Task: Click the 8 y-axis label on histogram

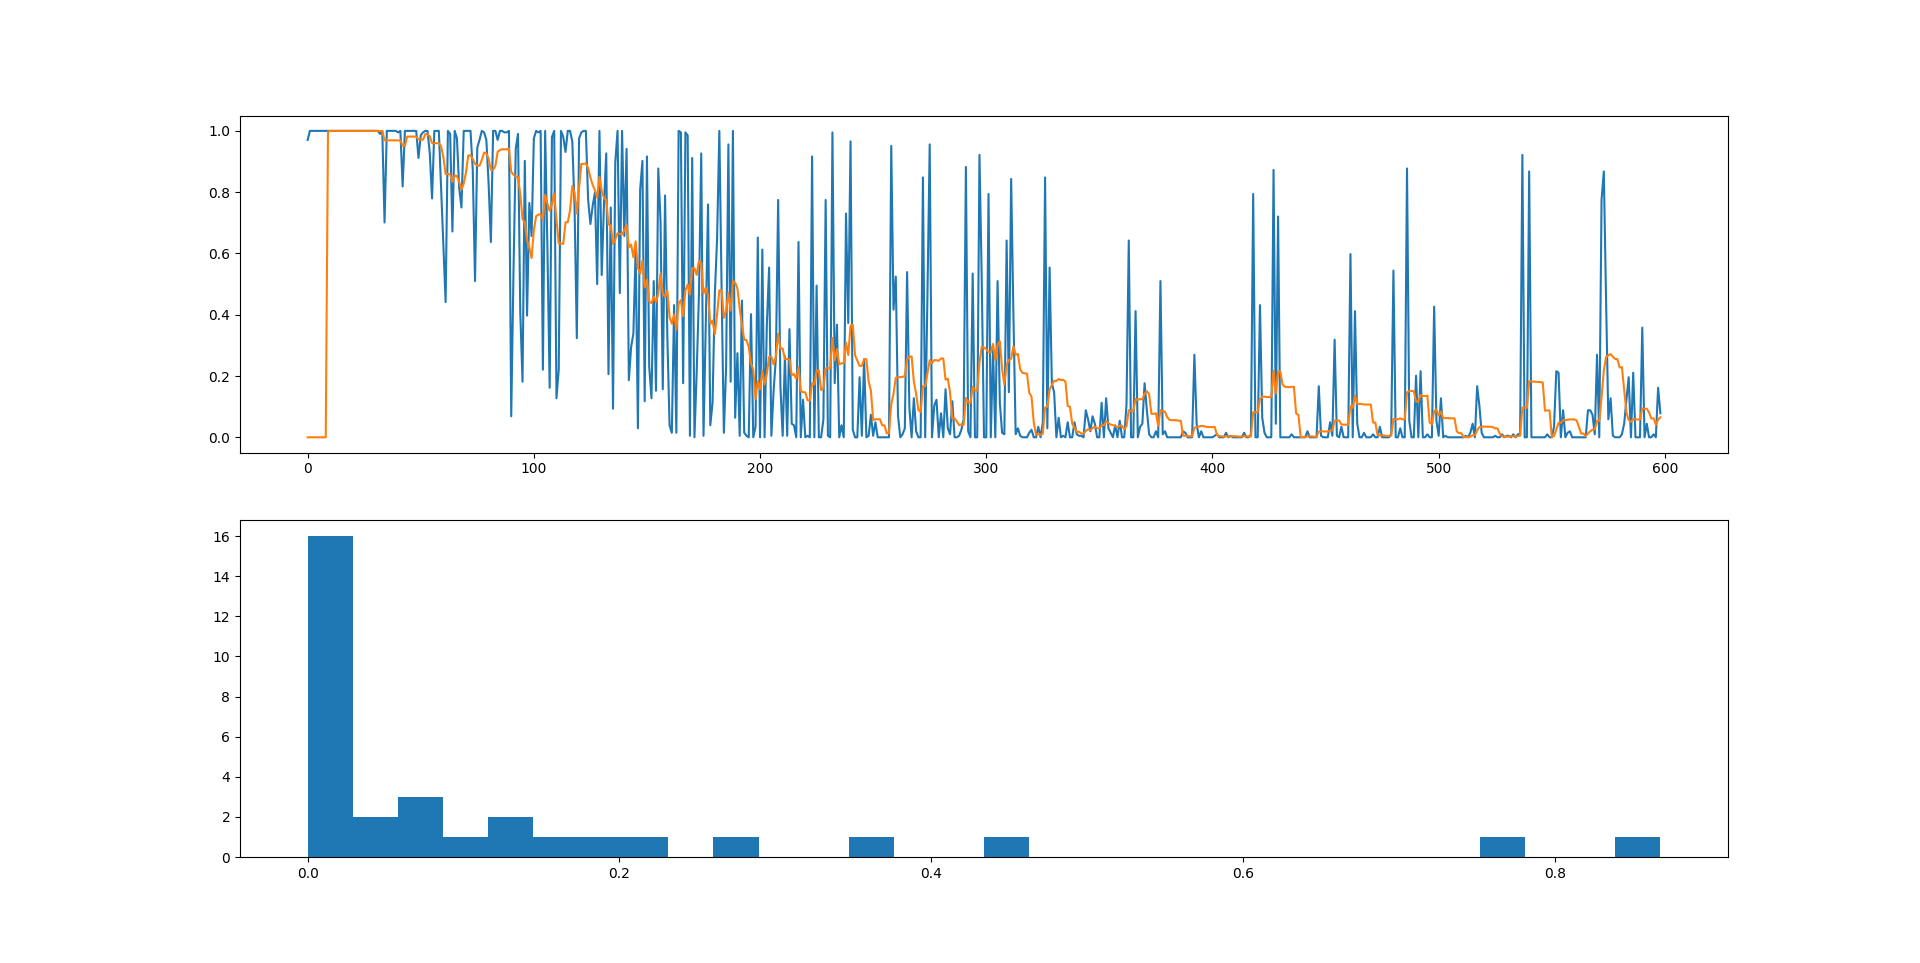Action: (225, 697)
